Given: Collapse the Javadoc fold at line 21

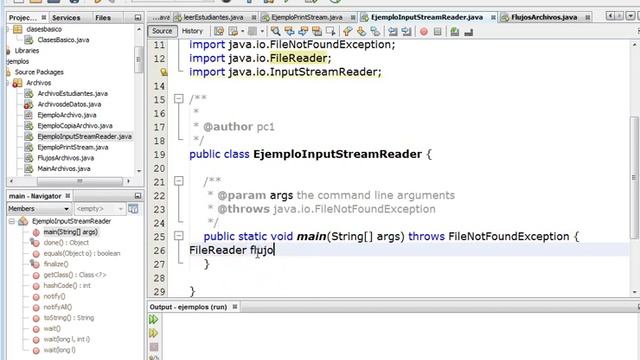Looking at the screenshot, I should pyautogui.click(x=179, y=181).
